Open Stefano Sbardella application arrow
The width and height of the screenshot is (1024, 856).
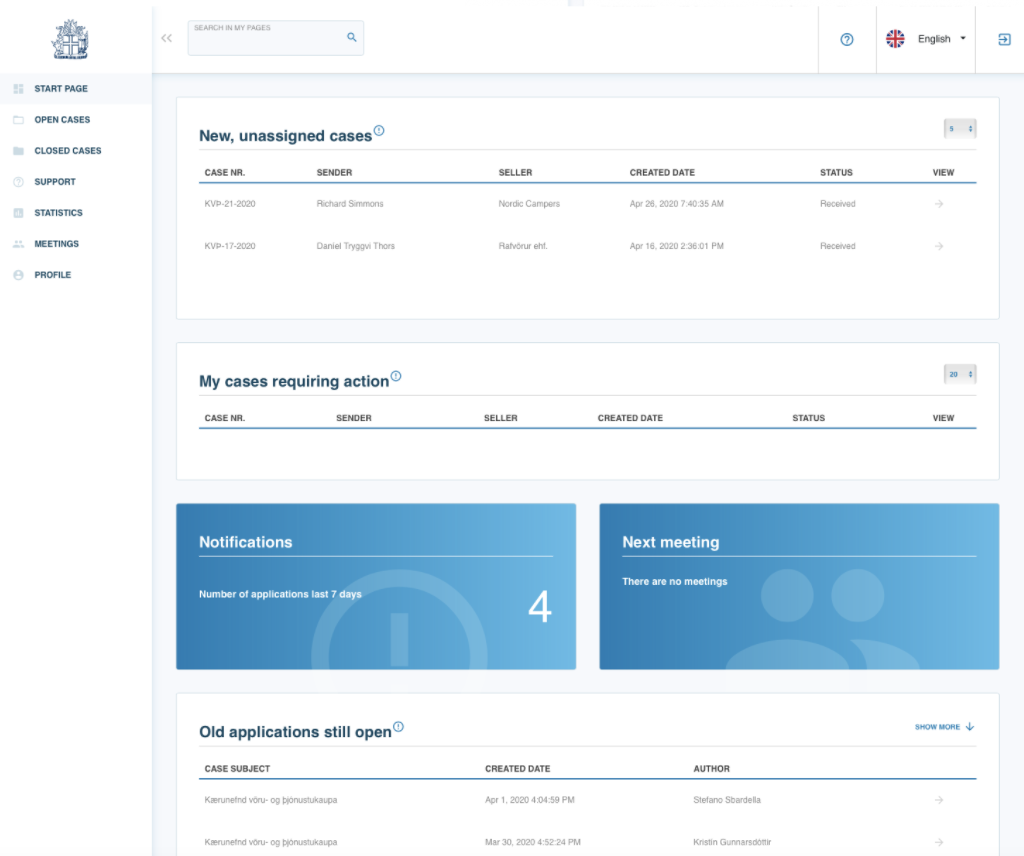pyautogui.click(x=938, y=800)
